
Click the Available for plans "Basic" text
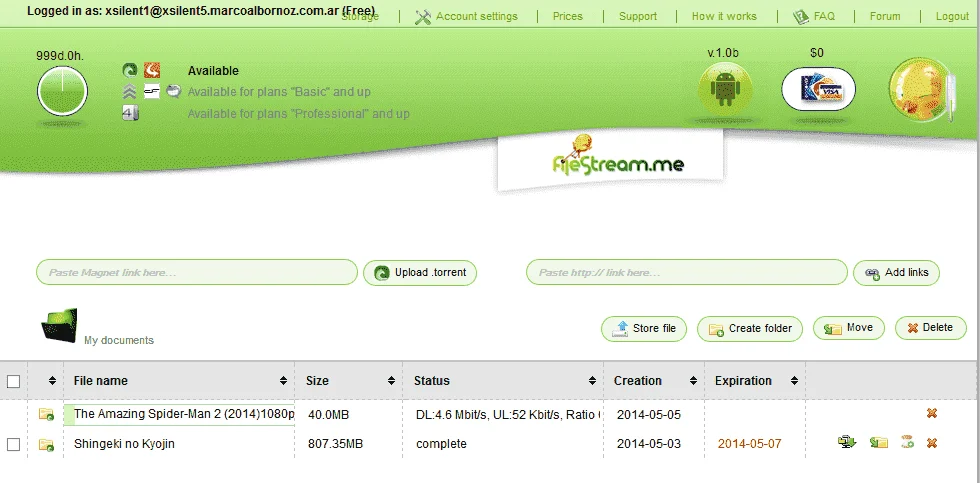click(x=279, y=92)
